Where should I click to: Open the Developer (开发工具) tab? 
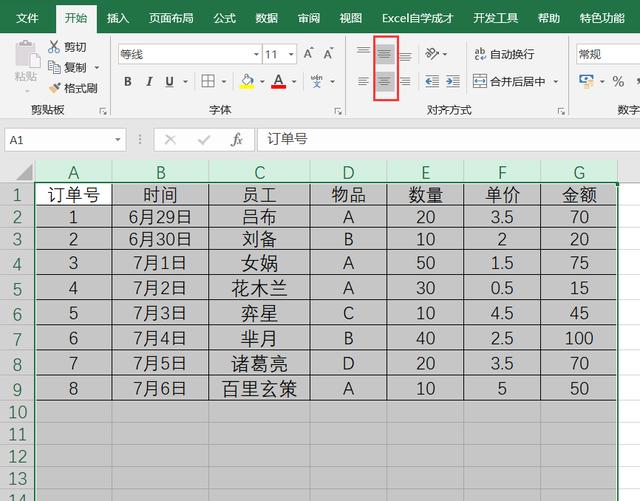coord(496,18)
